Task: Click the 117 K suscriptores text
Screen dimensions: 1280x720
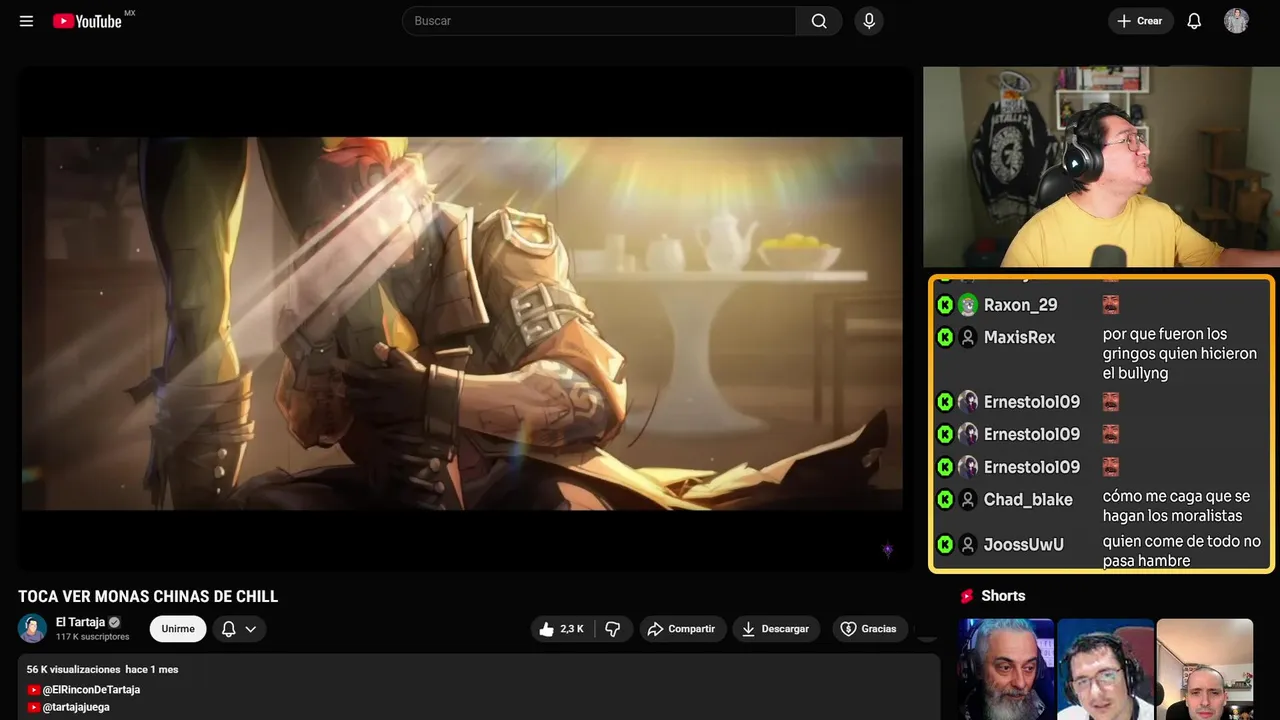Action: (x=93, y=637)
